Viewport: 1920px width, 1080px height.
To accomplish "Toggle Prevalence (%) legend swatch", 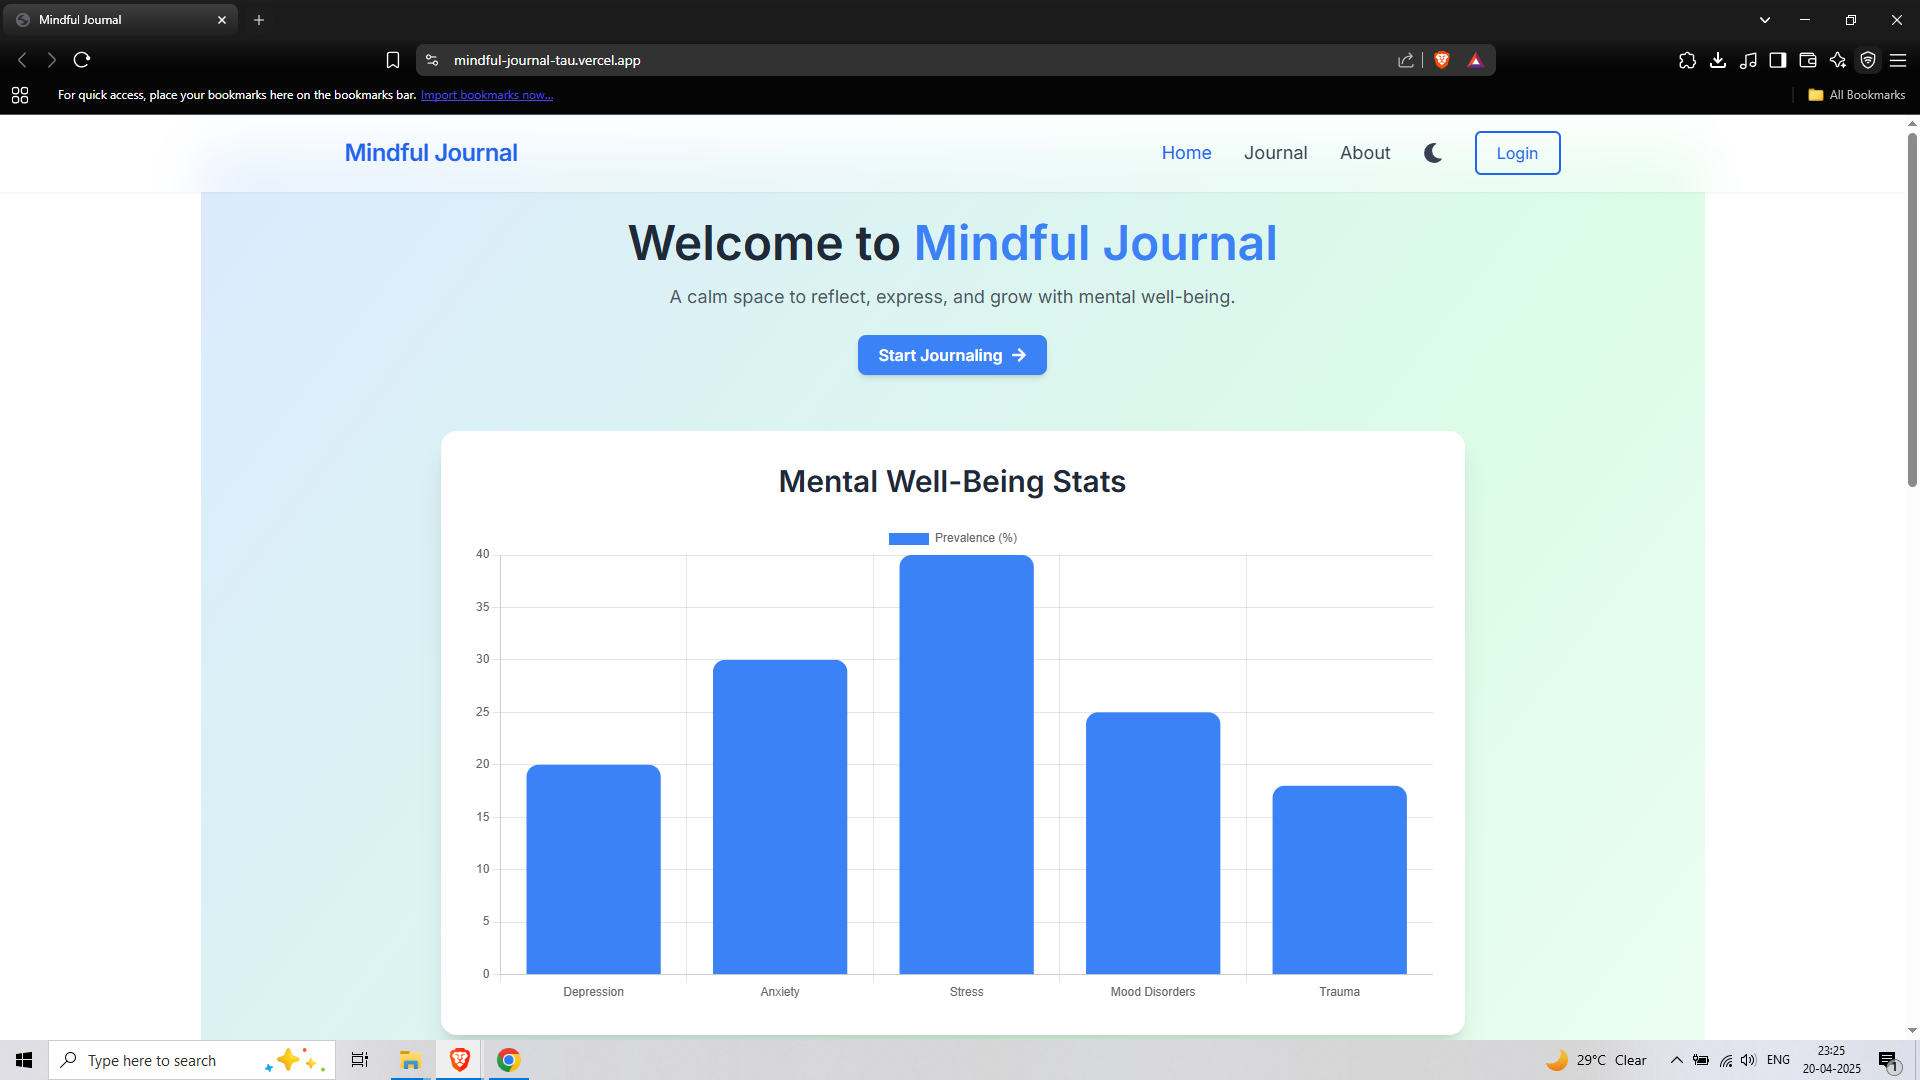I will point(908,538).
